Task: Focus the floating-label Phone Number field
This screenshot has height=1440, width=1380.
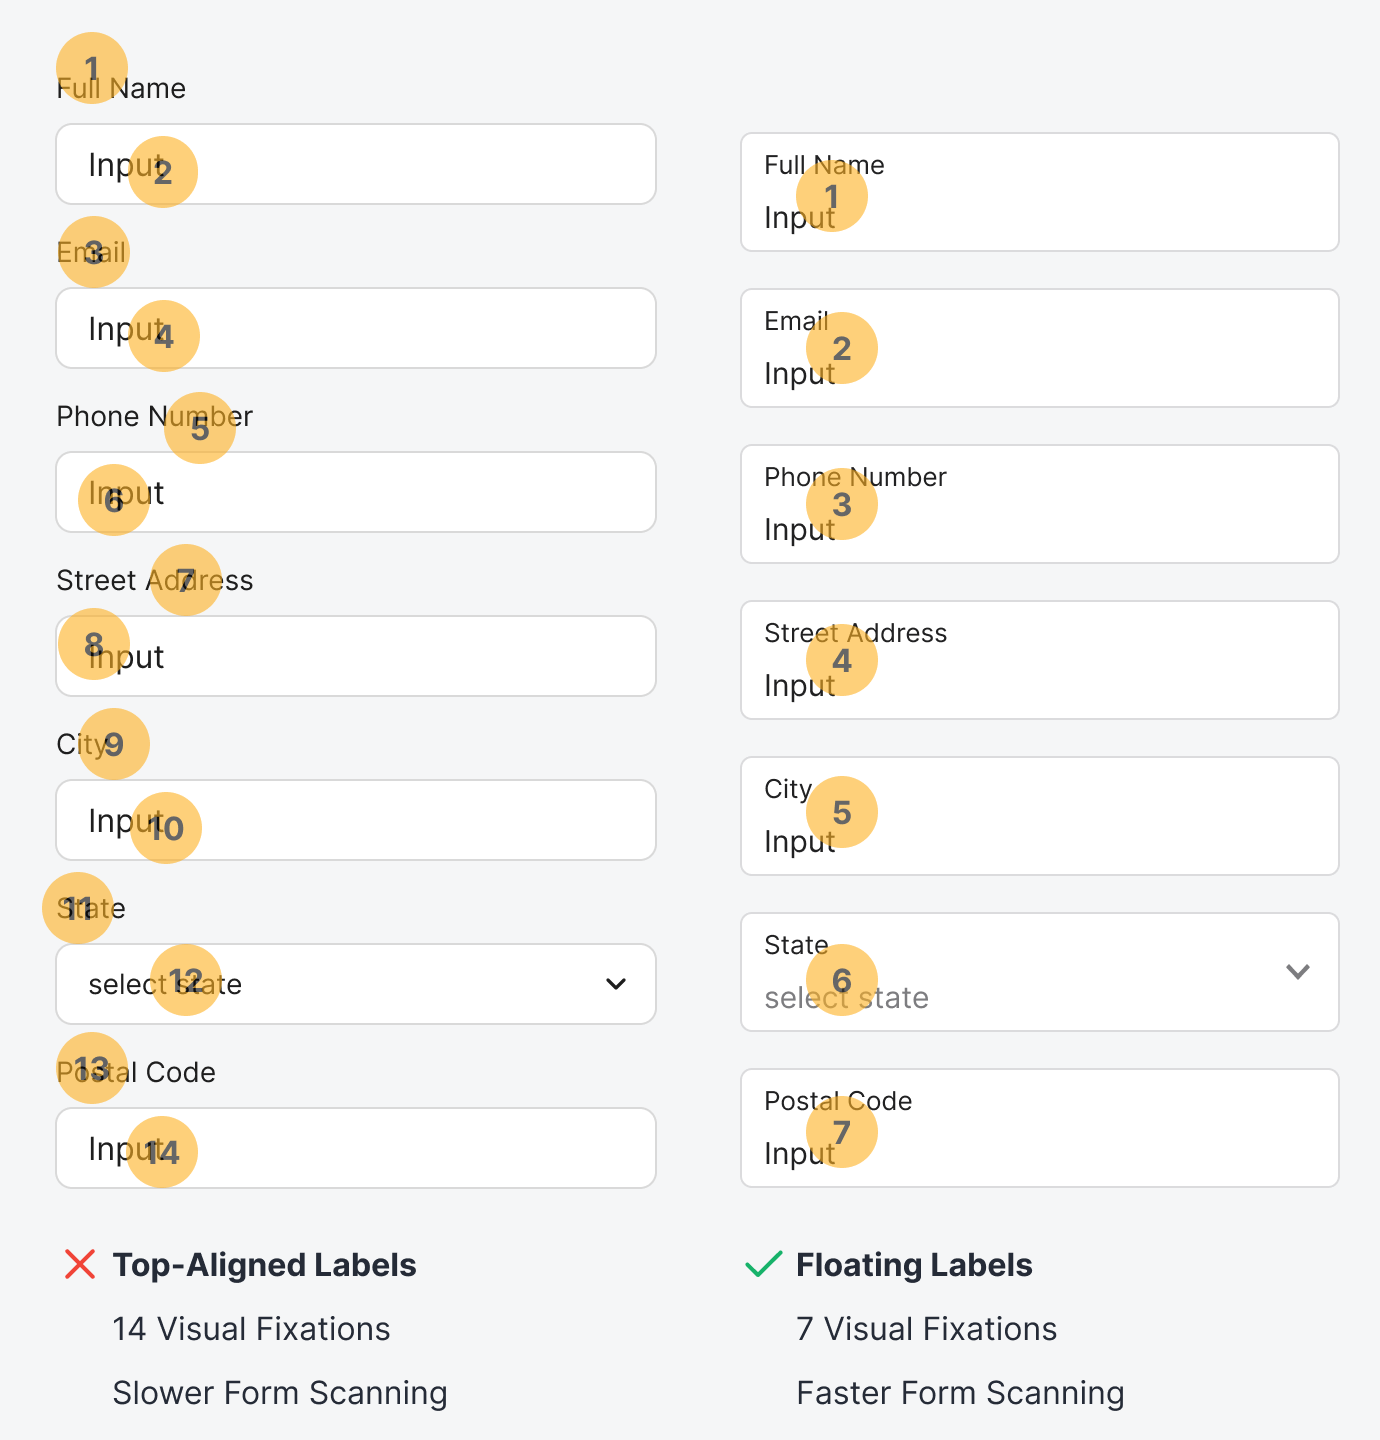Action: coord(1040,504)
